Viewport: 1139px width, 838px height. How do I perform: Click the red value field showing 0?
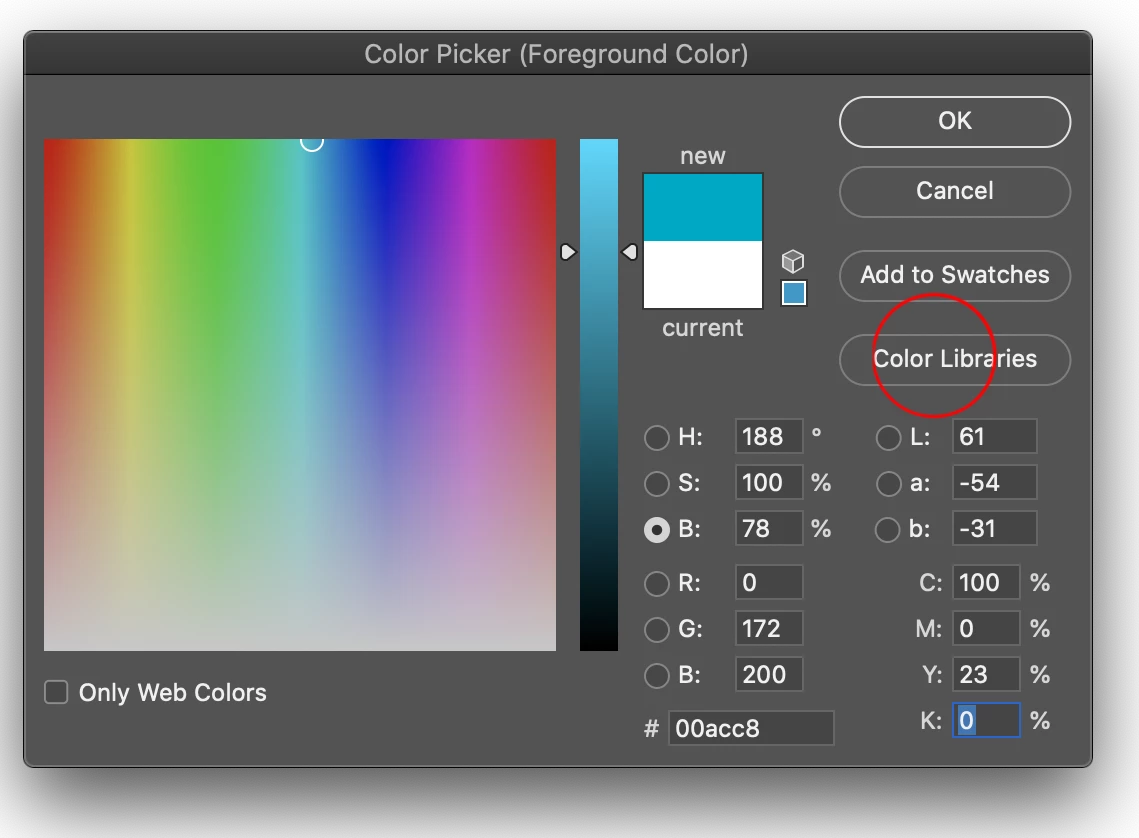click(769, 582)
